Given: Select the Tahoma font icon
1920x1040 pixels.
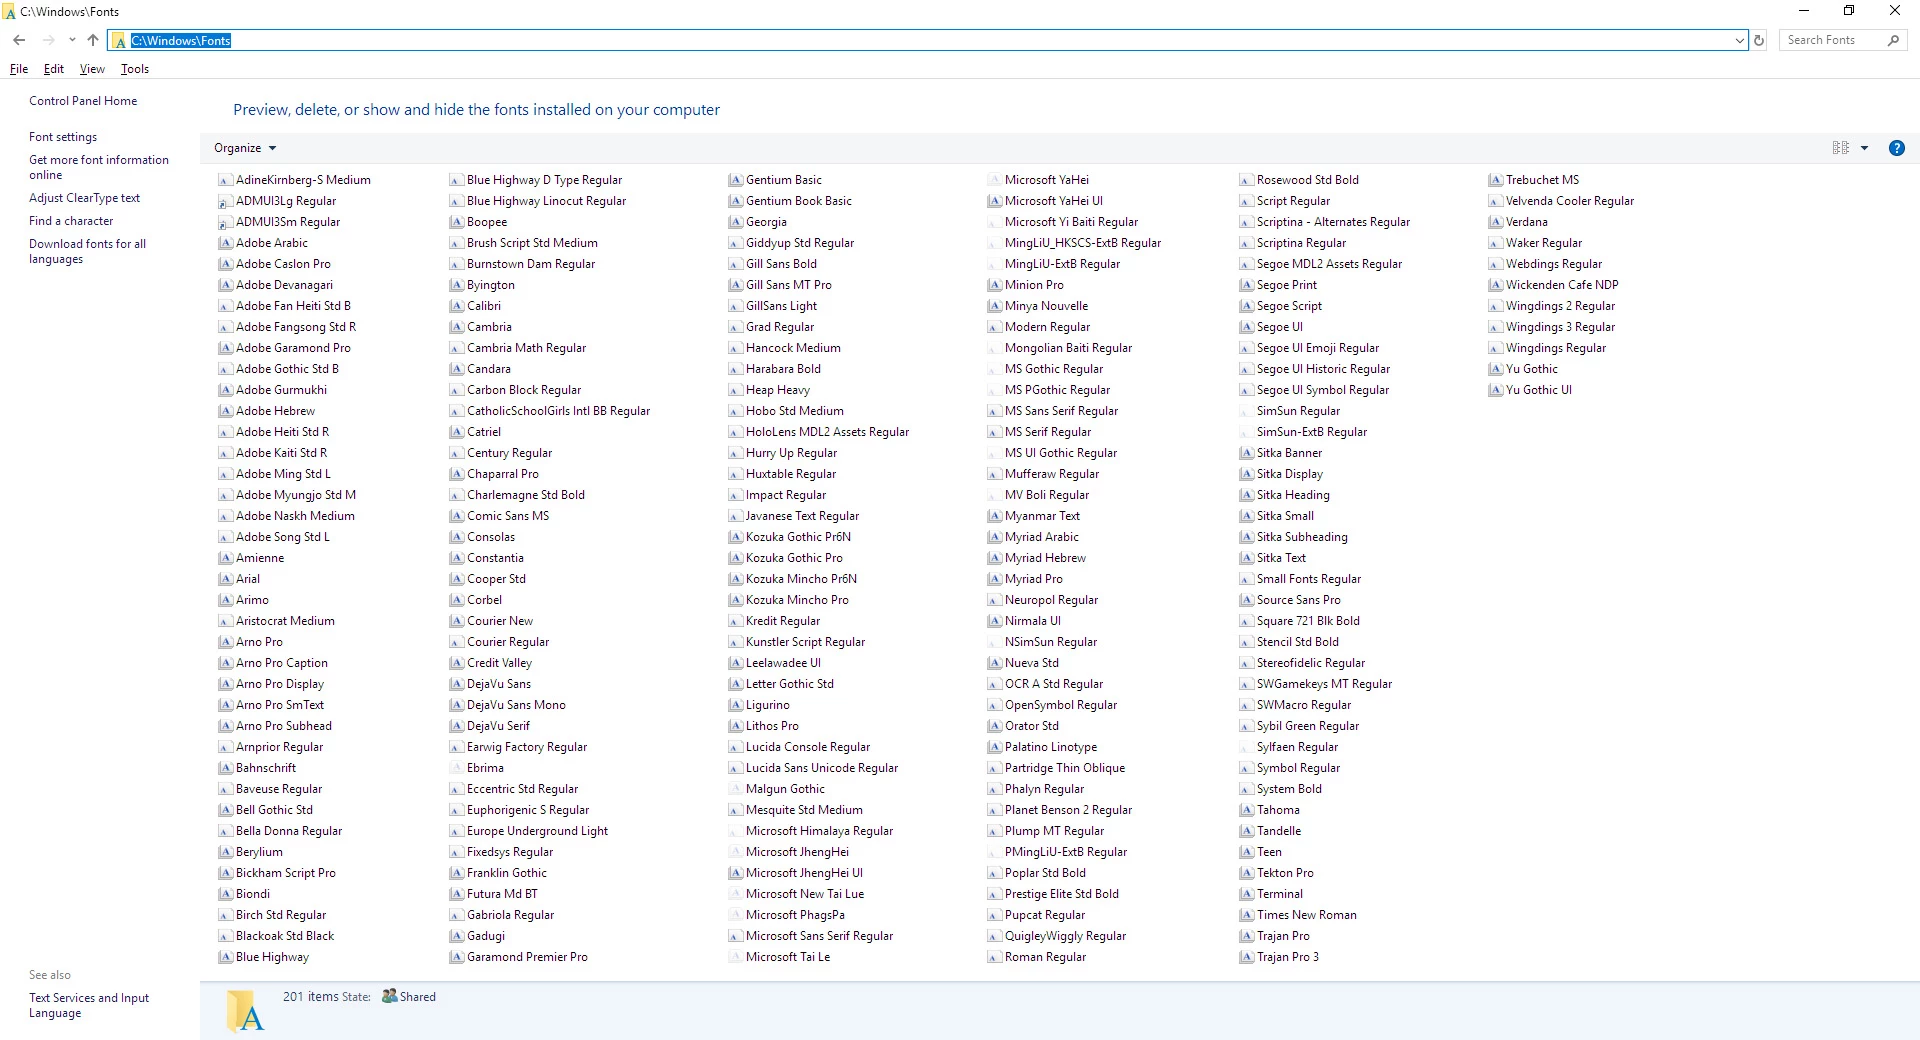Looking at the screenshot, I should pyautogui.click(x=1247, y=810).
